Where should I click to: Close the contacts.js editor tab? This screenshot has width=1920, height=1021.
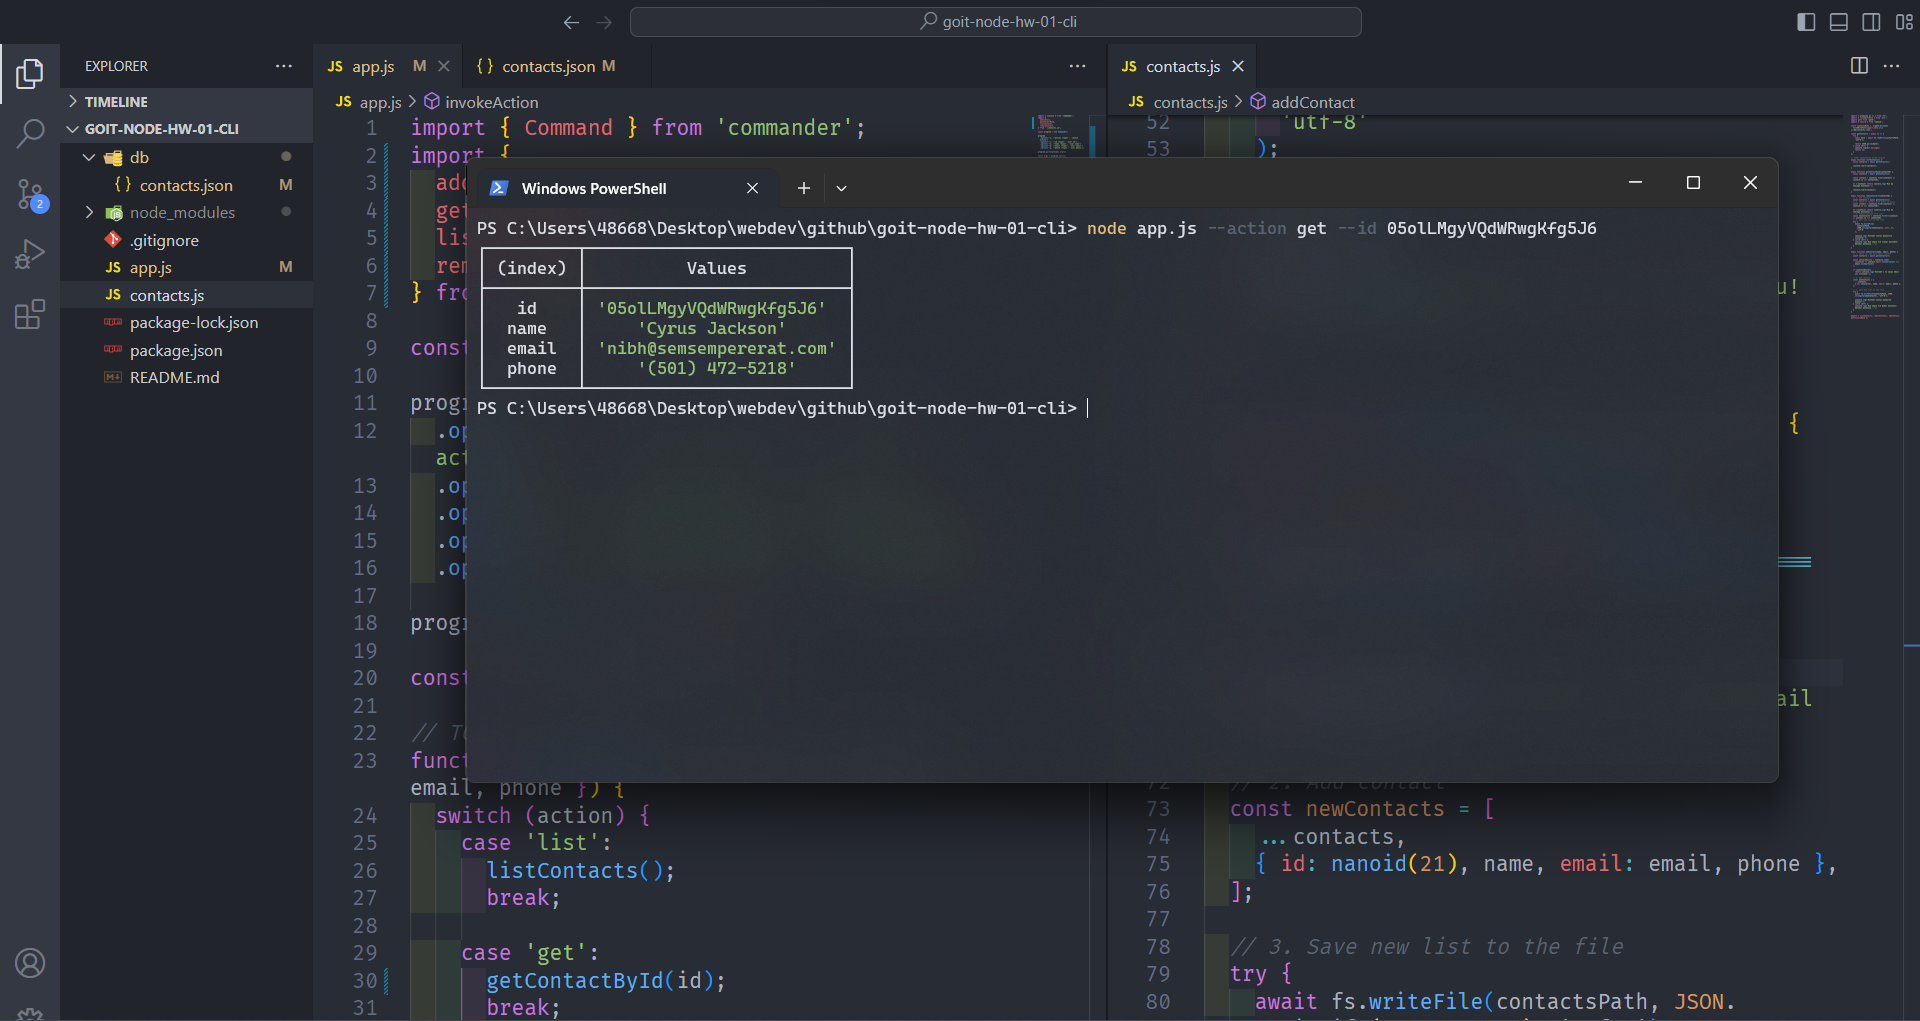[1238, 66]
